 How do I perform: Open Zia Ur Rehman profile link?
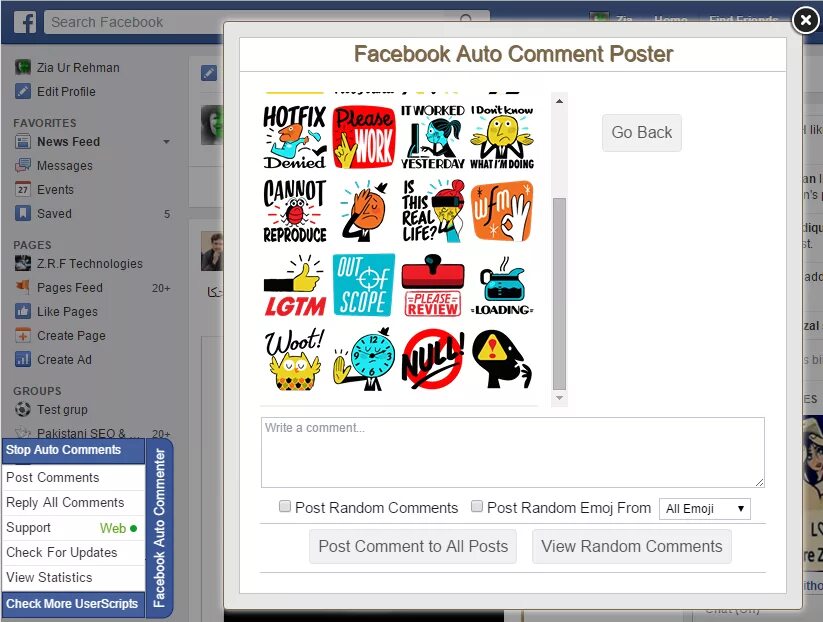[x=78, y=68]
